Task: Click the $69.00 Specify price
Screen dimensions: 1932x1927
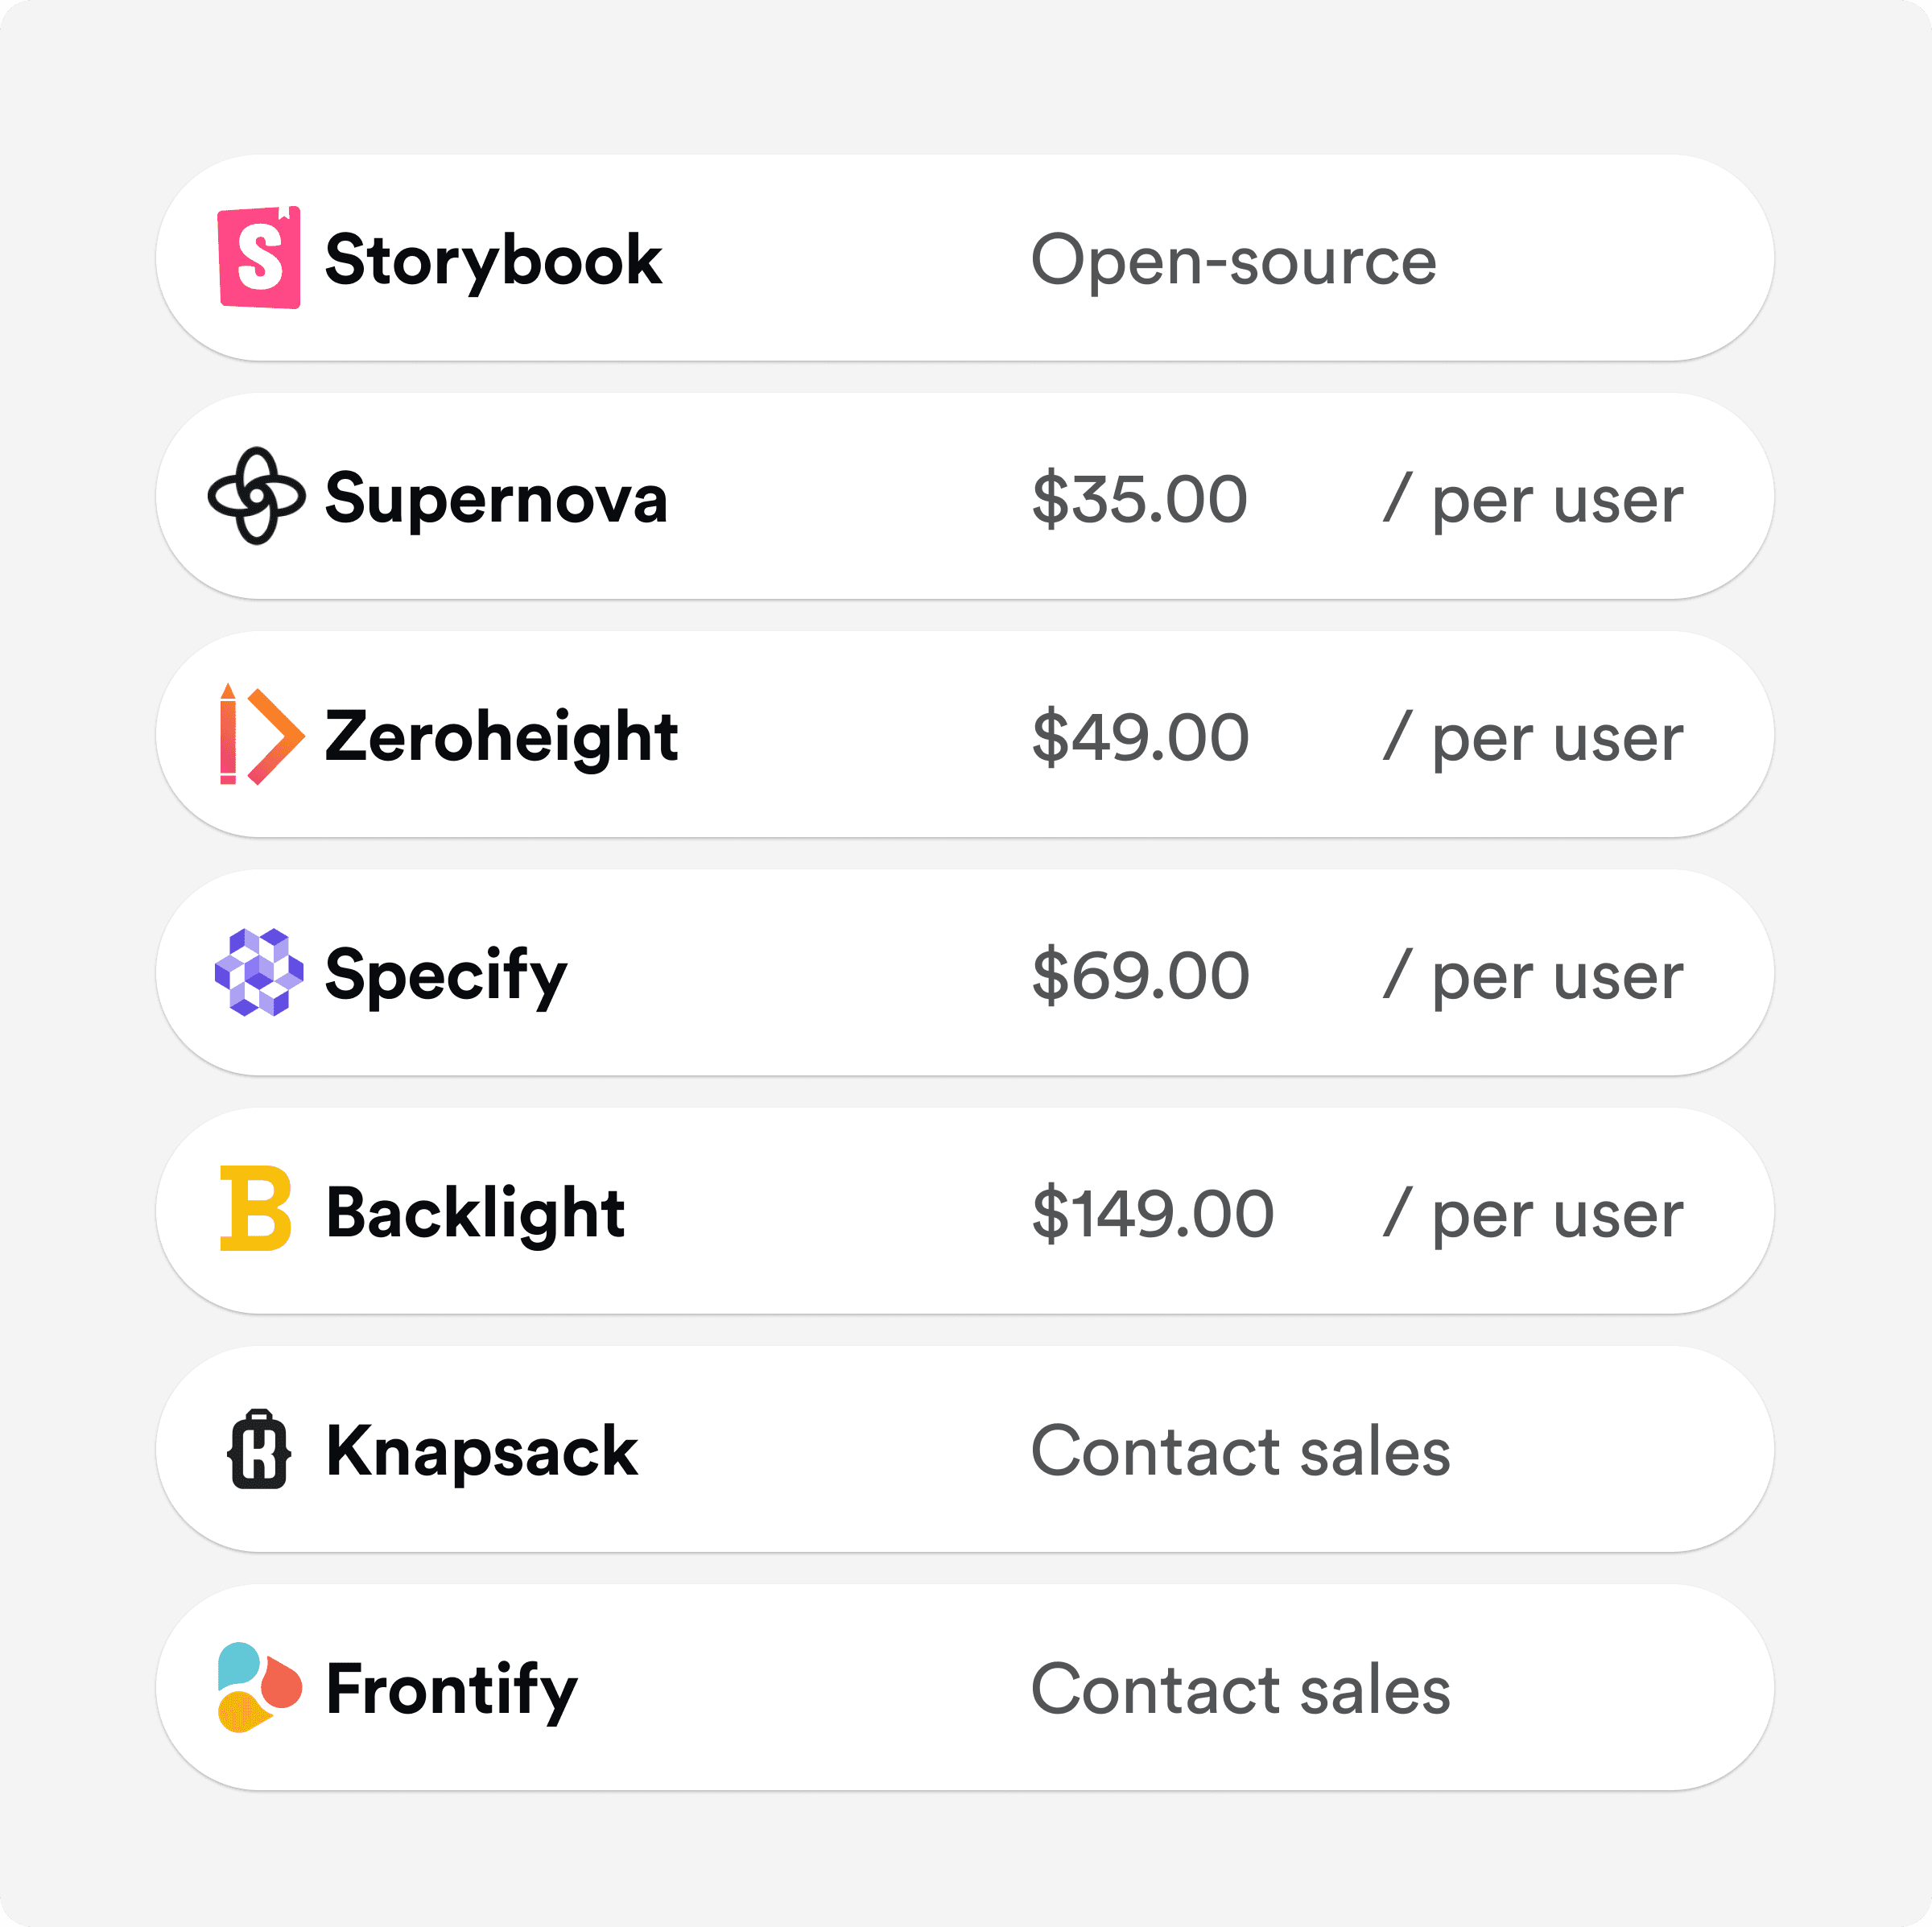Action: pyautogui.click(x=1140, y=975)
